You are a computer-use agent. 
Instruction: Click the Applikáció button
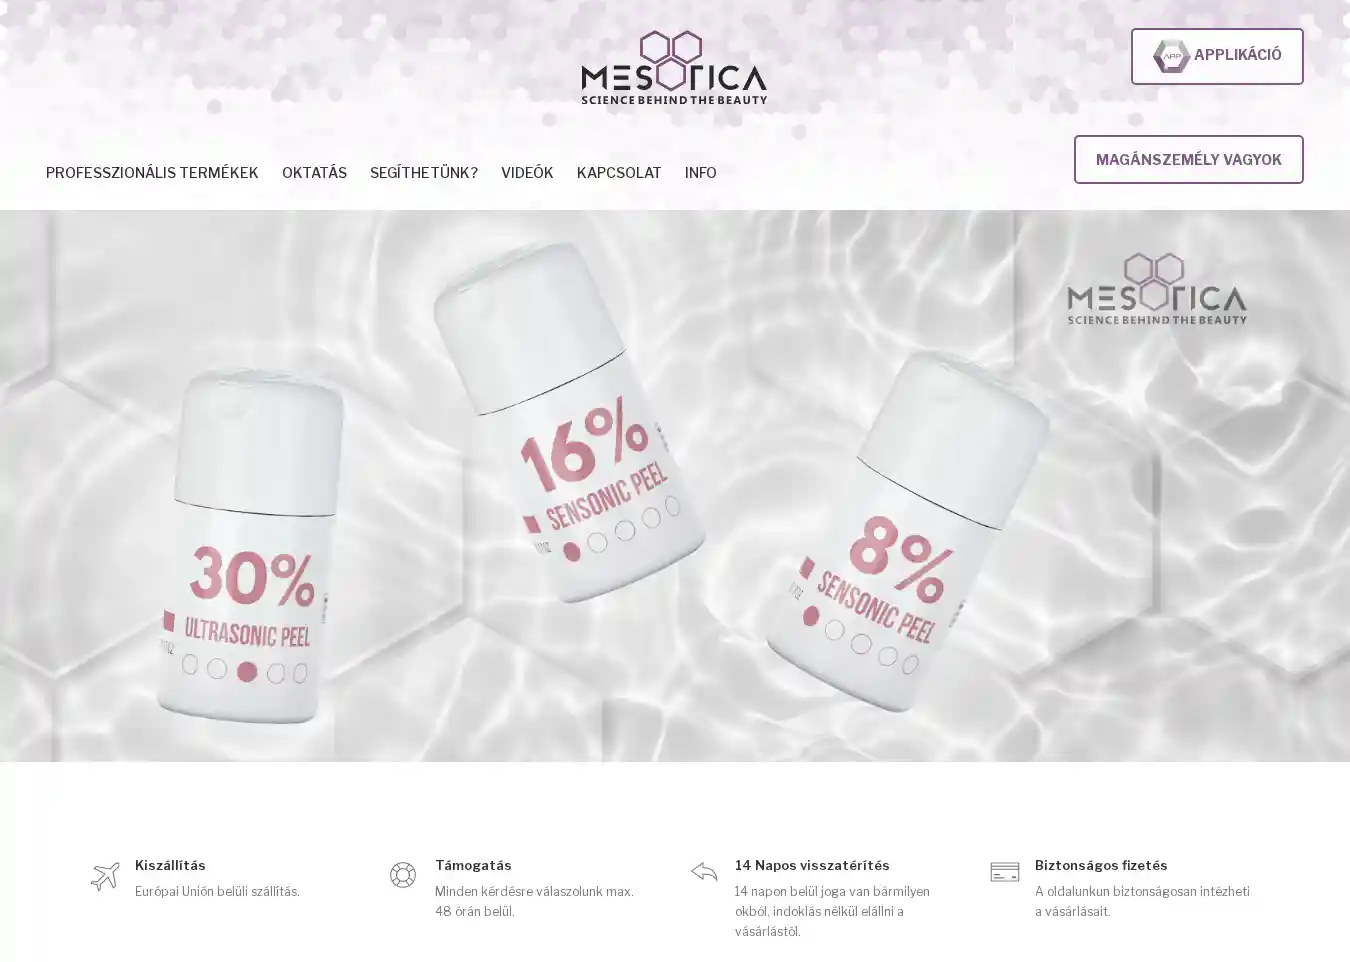[1217, 56]
